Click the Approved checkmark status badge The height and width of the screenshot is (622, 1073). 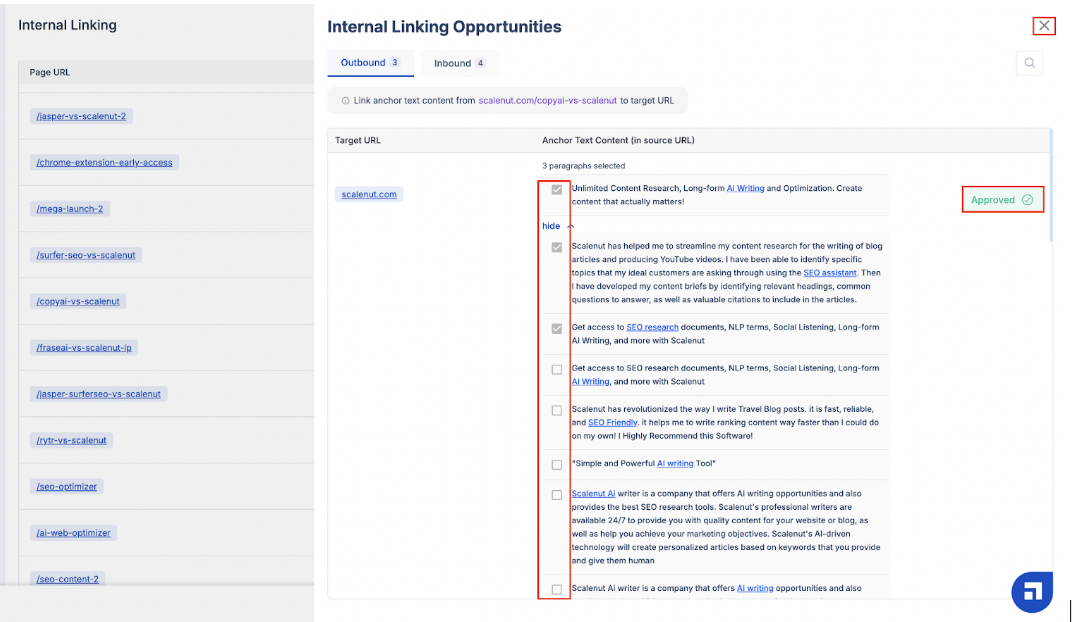pyautogui.click(x=1002, y=200)
